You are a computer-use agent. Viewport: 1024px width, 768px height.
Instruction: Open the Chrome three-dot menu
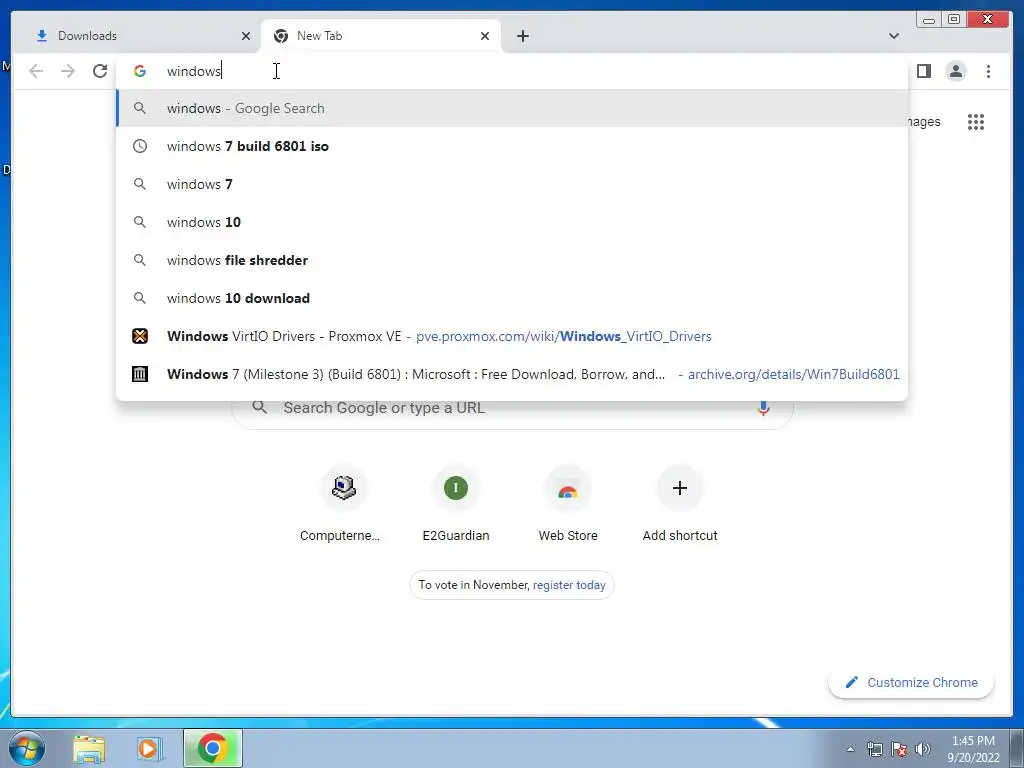988,71
